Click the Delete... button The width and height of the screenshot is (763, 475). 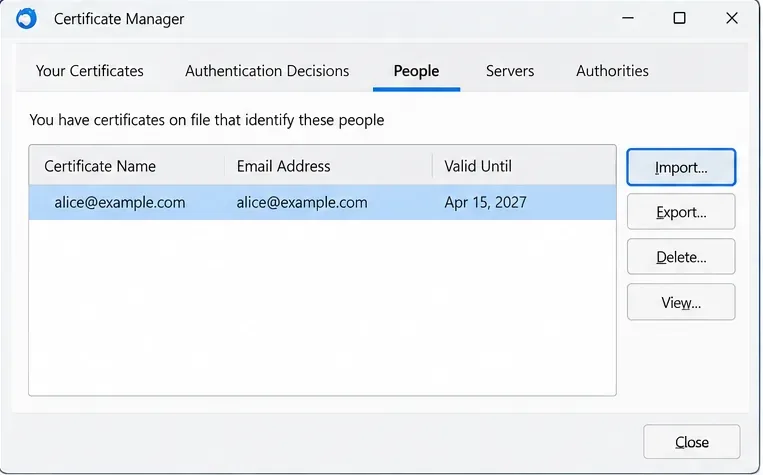pyautogui.click(x=681, y=257)
